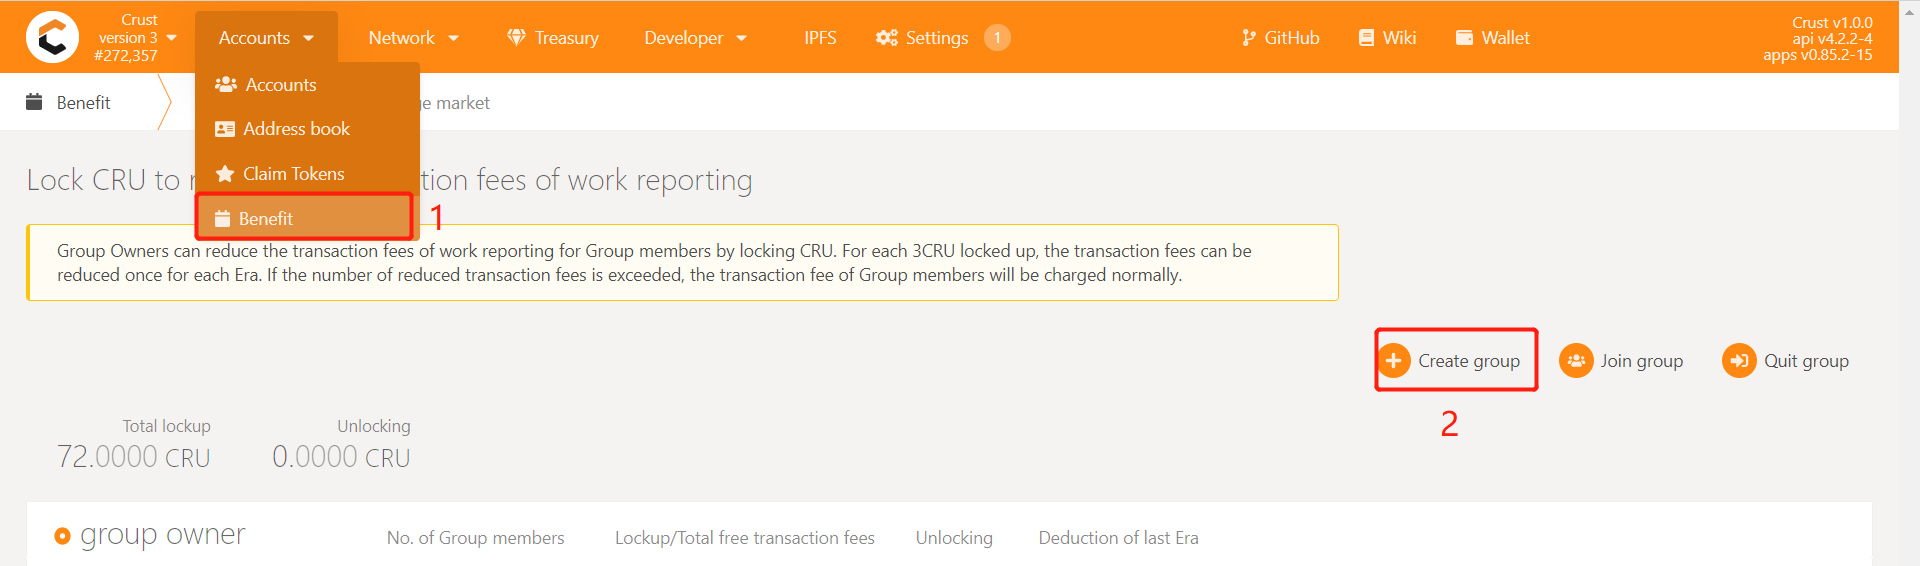The height and width of the screenshot is (566, 1920).
Task: Click the Benefit tab calendar icon
Action: [x=34, y=102]
